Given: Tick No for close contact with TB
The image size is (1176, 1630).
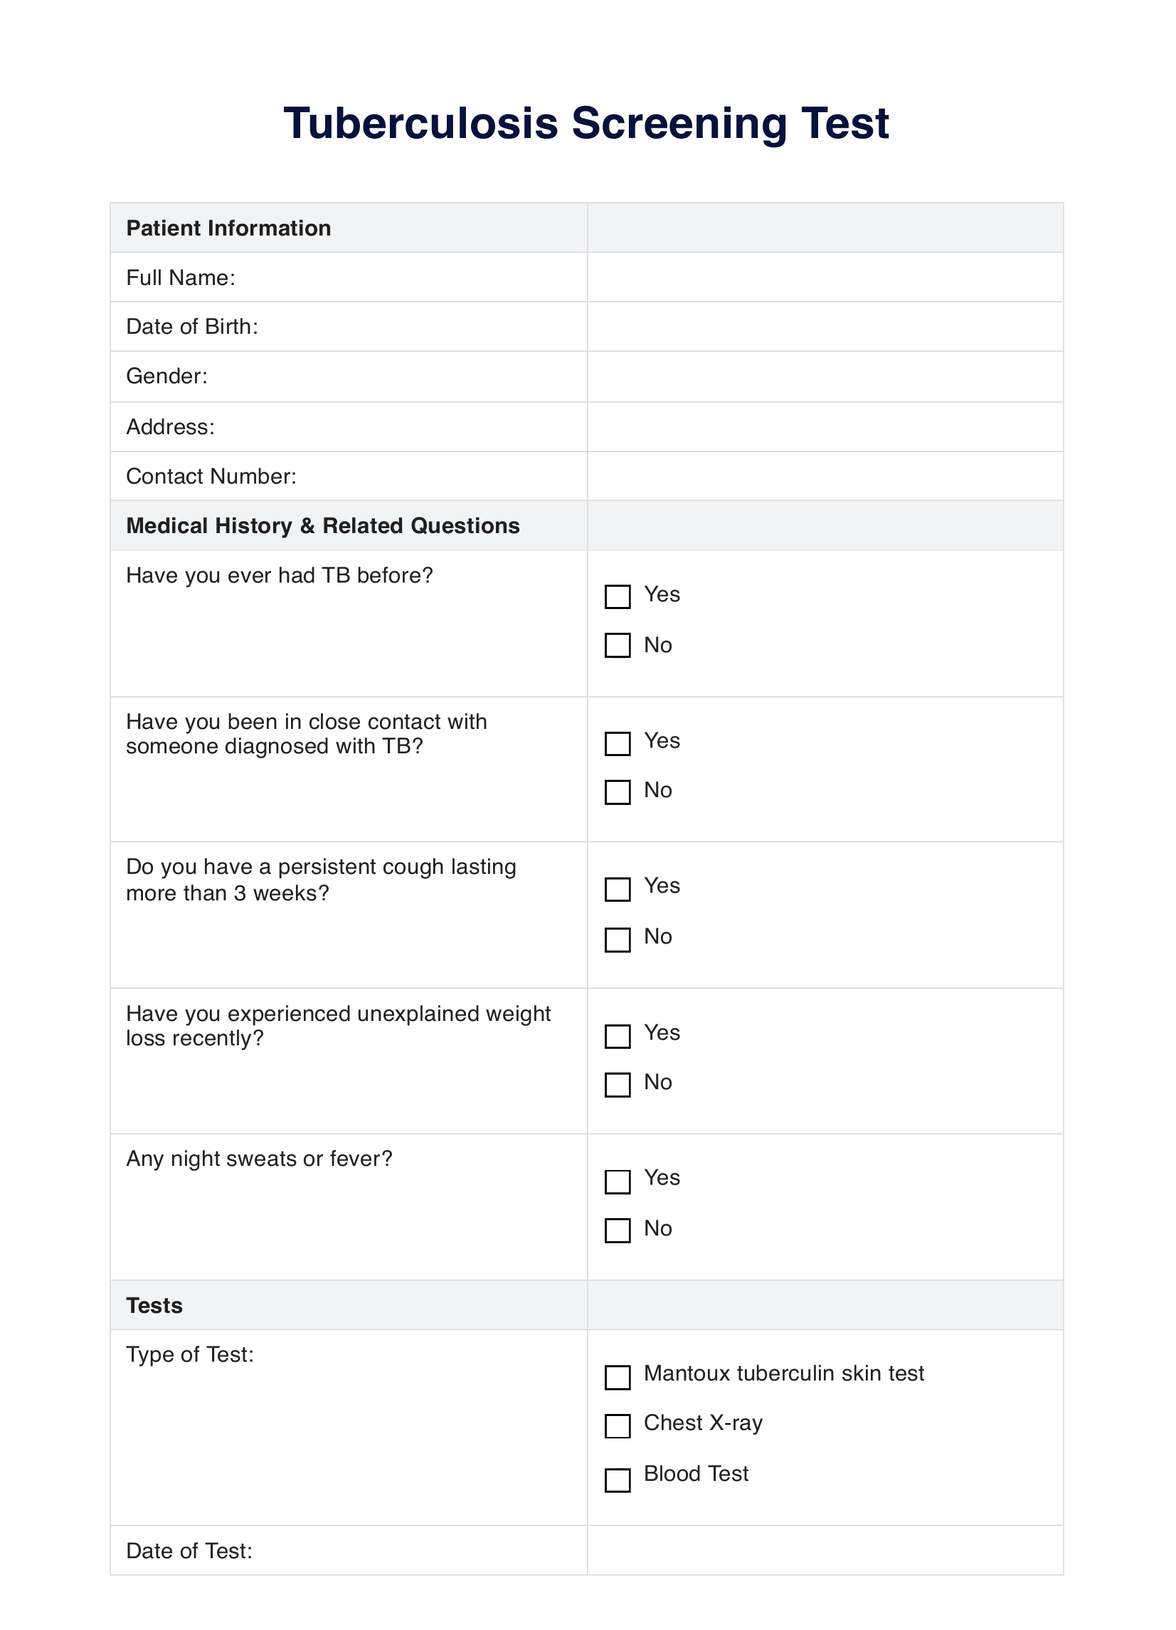Looking at the screenshot, I should pos(618,792).
